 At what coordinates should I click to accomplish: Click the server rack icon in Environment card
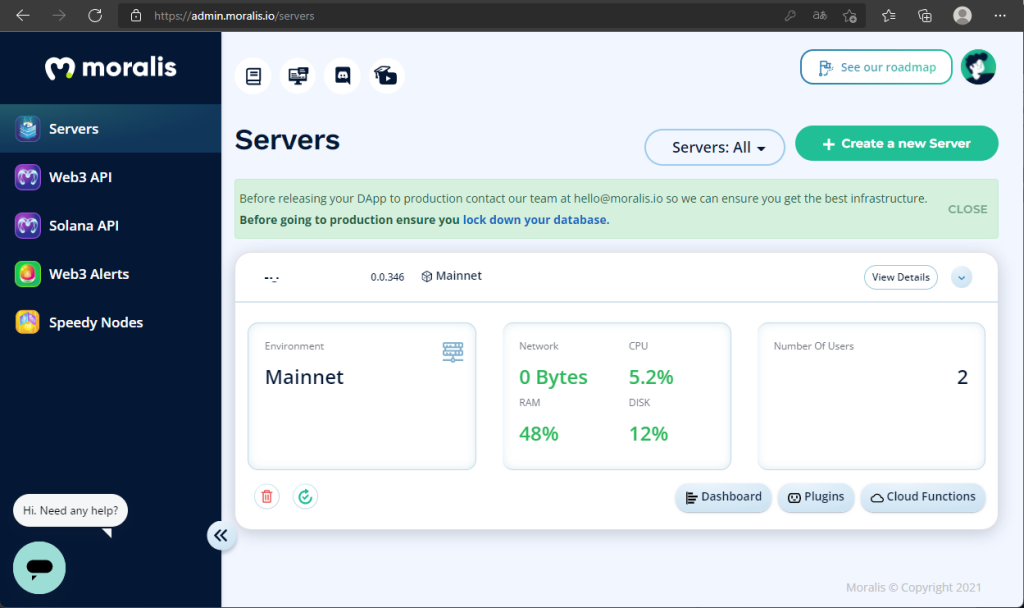453,352
